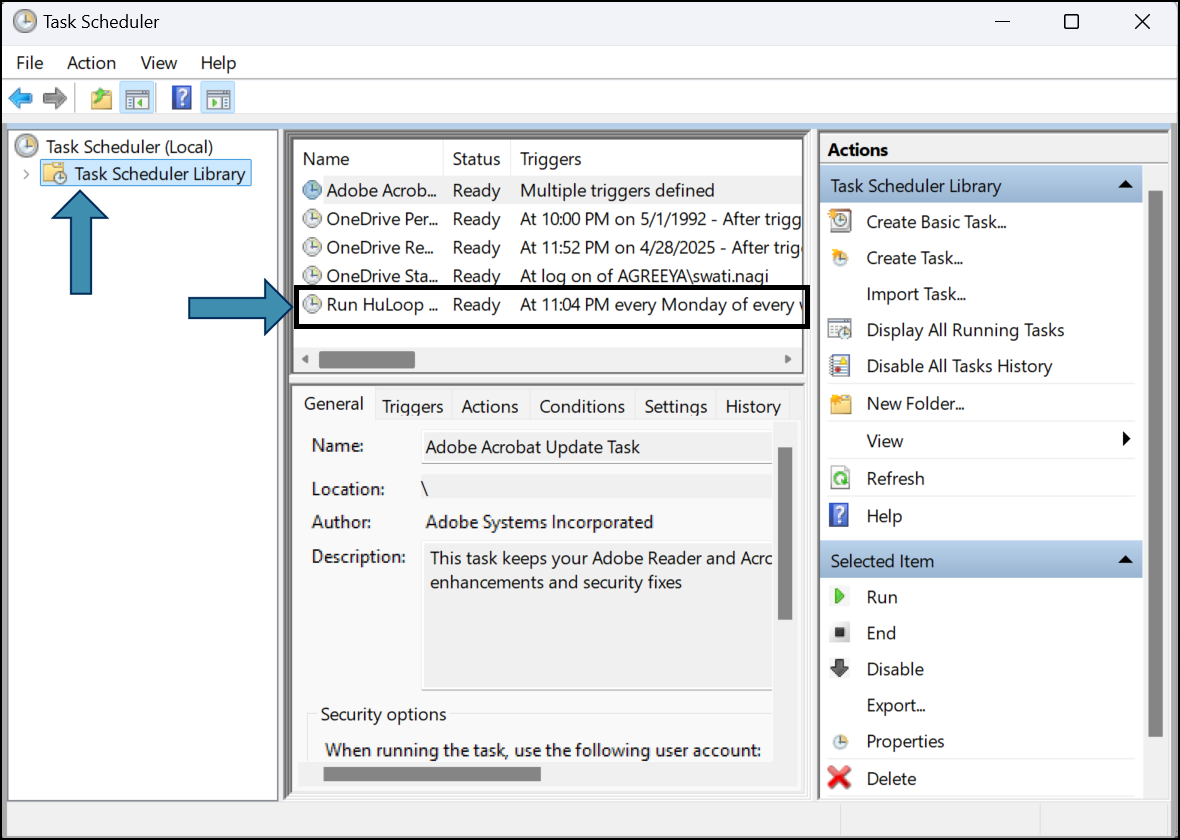Toggle the Show/Hide Action Pane toolbar icon
1180x840 pixels.
[x=217, y=98]
